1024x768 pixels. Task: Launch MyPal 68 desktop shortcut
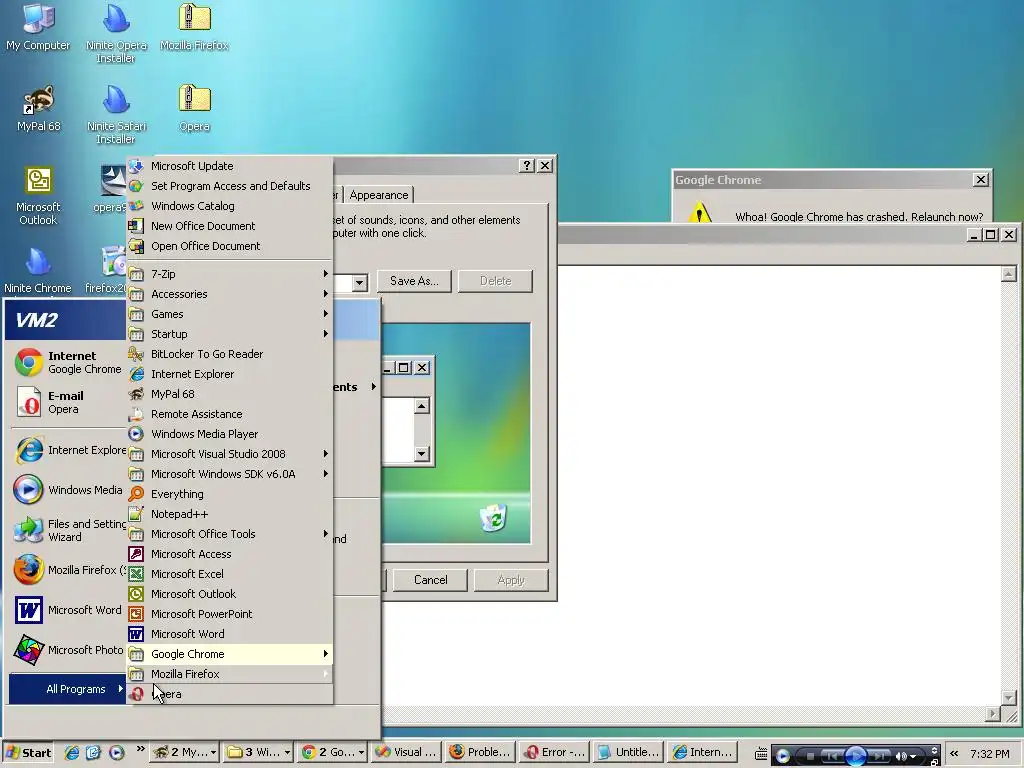(39, 108)
